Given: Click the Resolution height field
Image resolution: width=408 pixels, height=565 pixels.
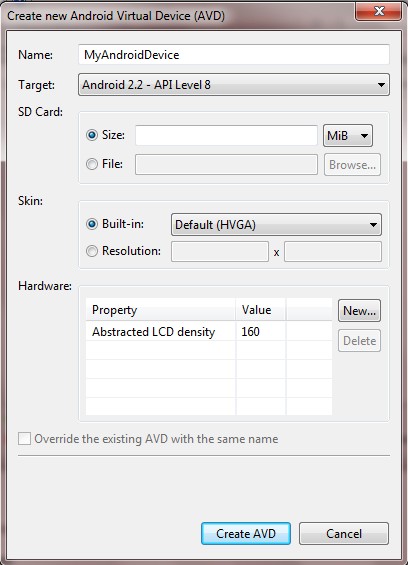Looking at the screenshot, I should coord(333,252).
